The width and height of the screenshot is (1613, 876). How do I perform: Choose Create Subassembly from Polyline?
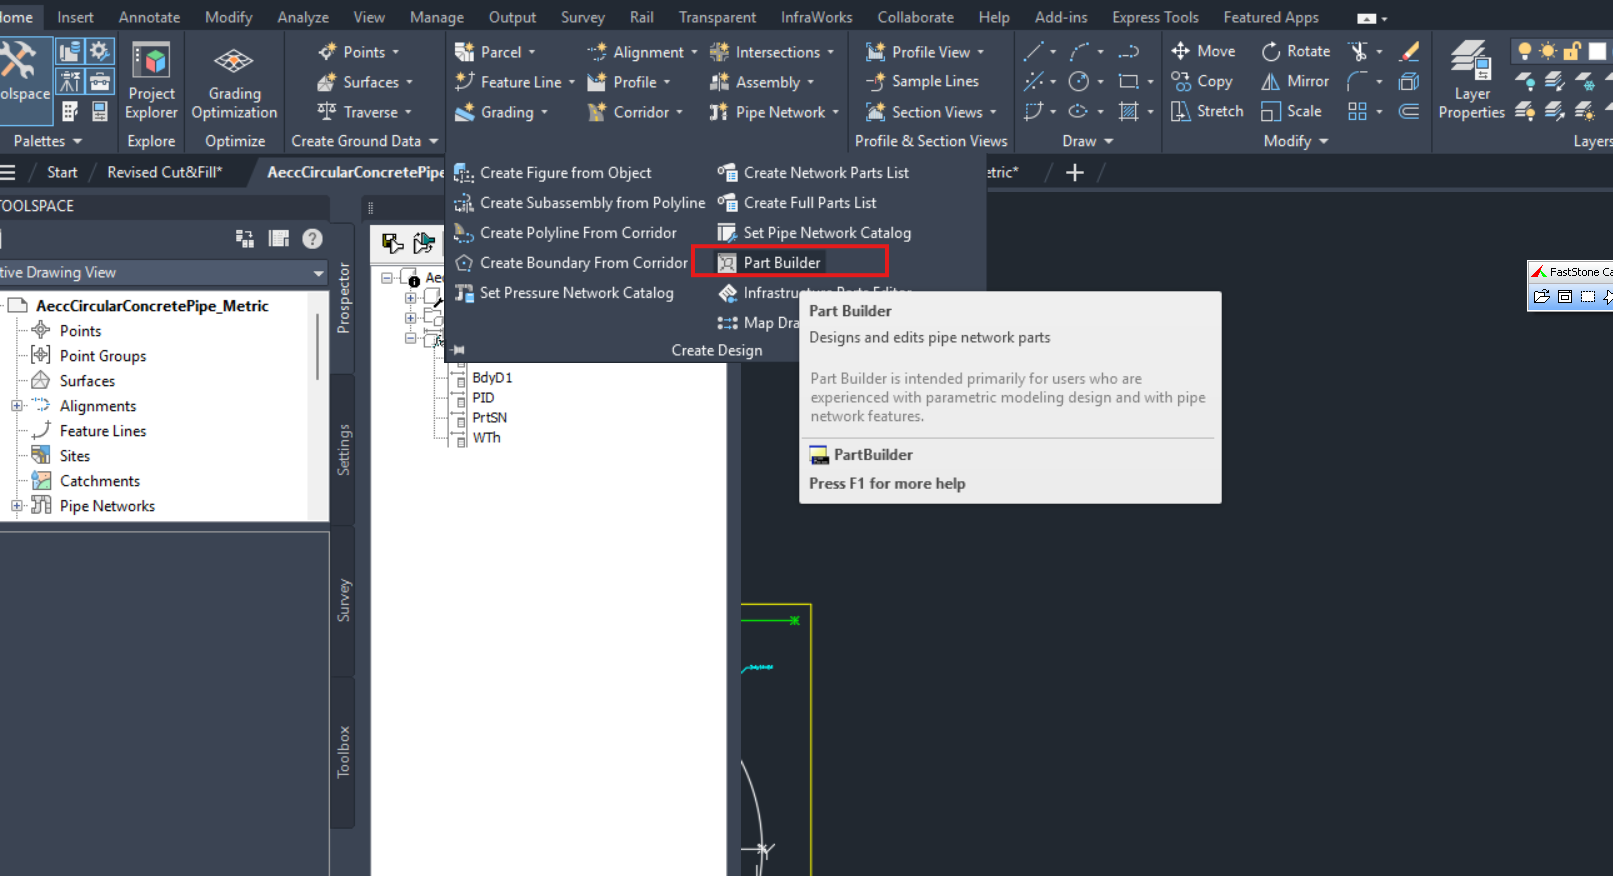(x=579, y=203)
